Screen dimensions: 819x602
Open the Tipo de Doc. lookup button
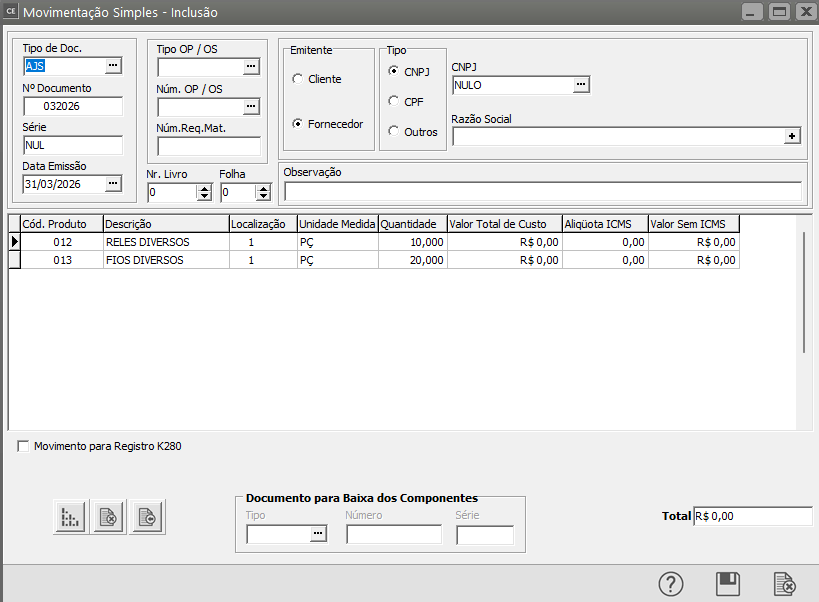113,66
